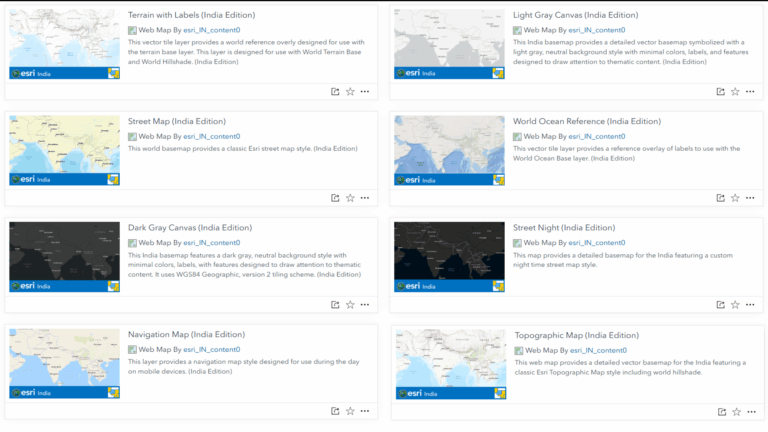Open Street Night (India Edition) title
Screen dimensions: 768x432
coord(564,228)
